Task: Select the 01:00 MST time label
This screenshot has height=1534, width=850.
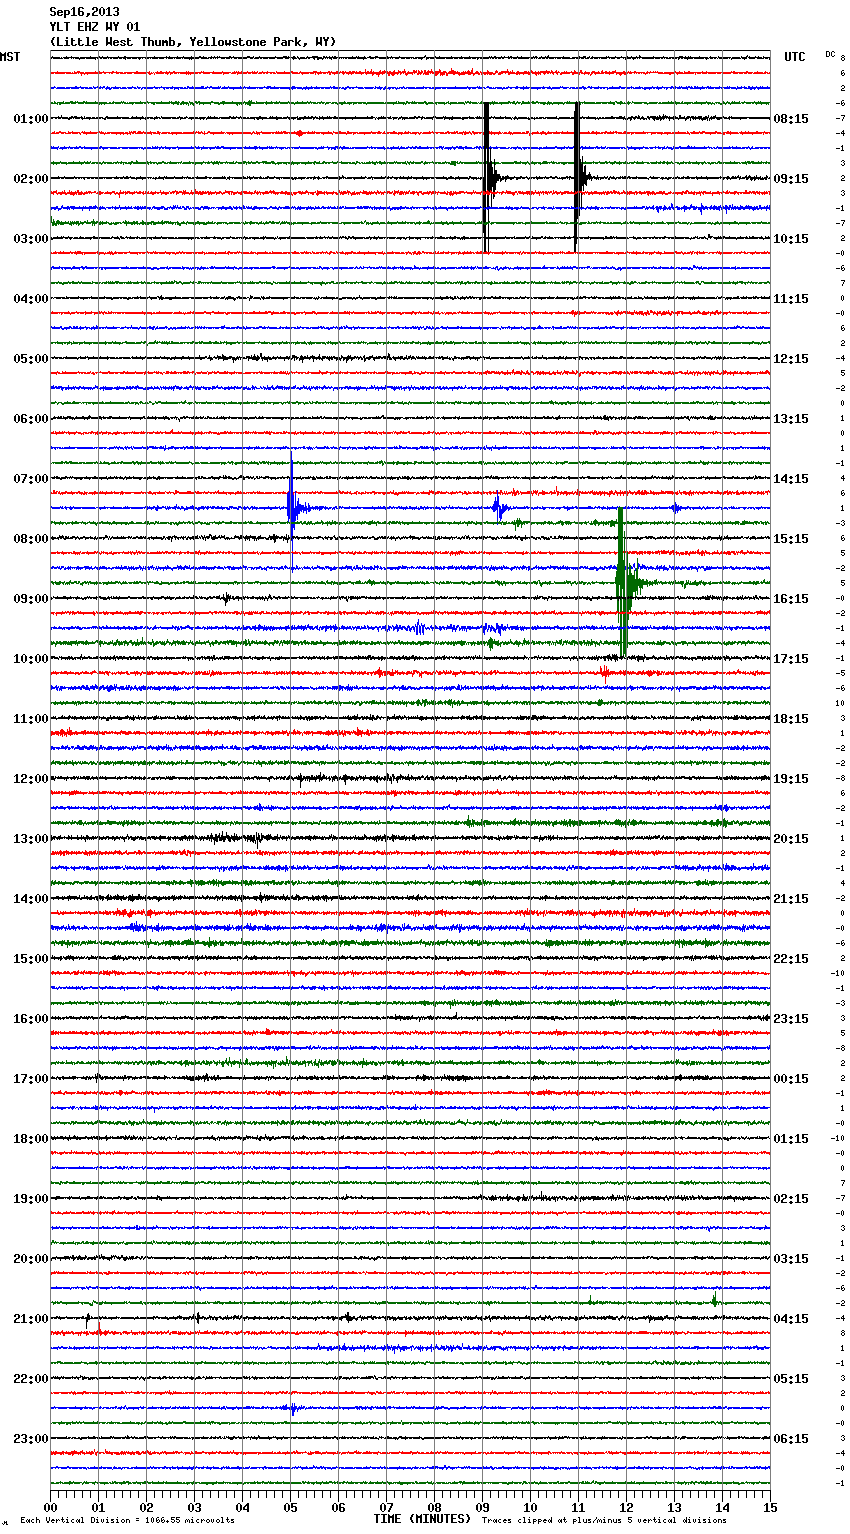Action: (31, 119)
